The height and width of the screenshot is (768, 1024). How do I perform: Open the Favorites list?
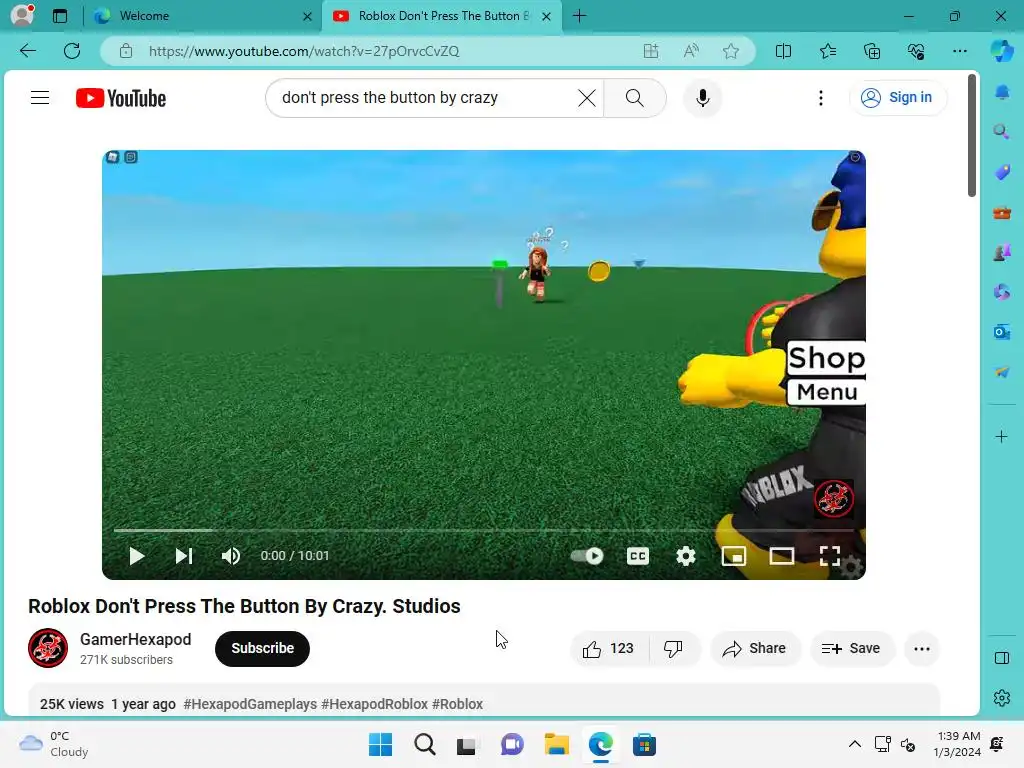[x=827, y=51]
